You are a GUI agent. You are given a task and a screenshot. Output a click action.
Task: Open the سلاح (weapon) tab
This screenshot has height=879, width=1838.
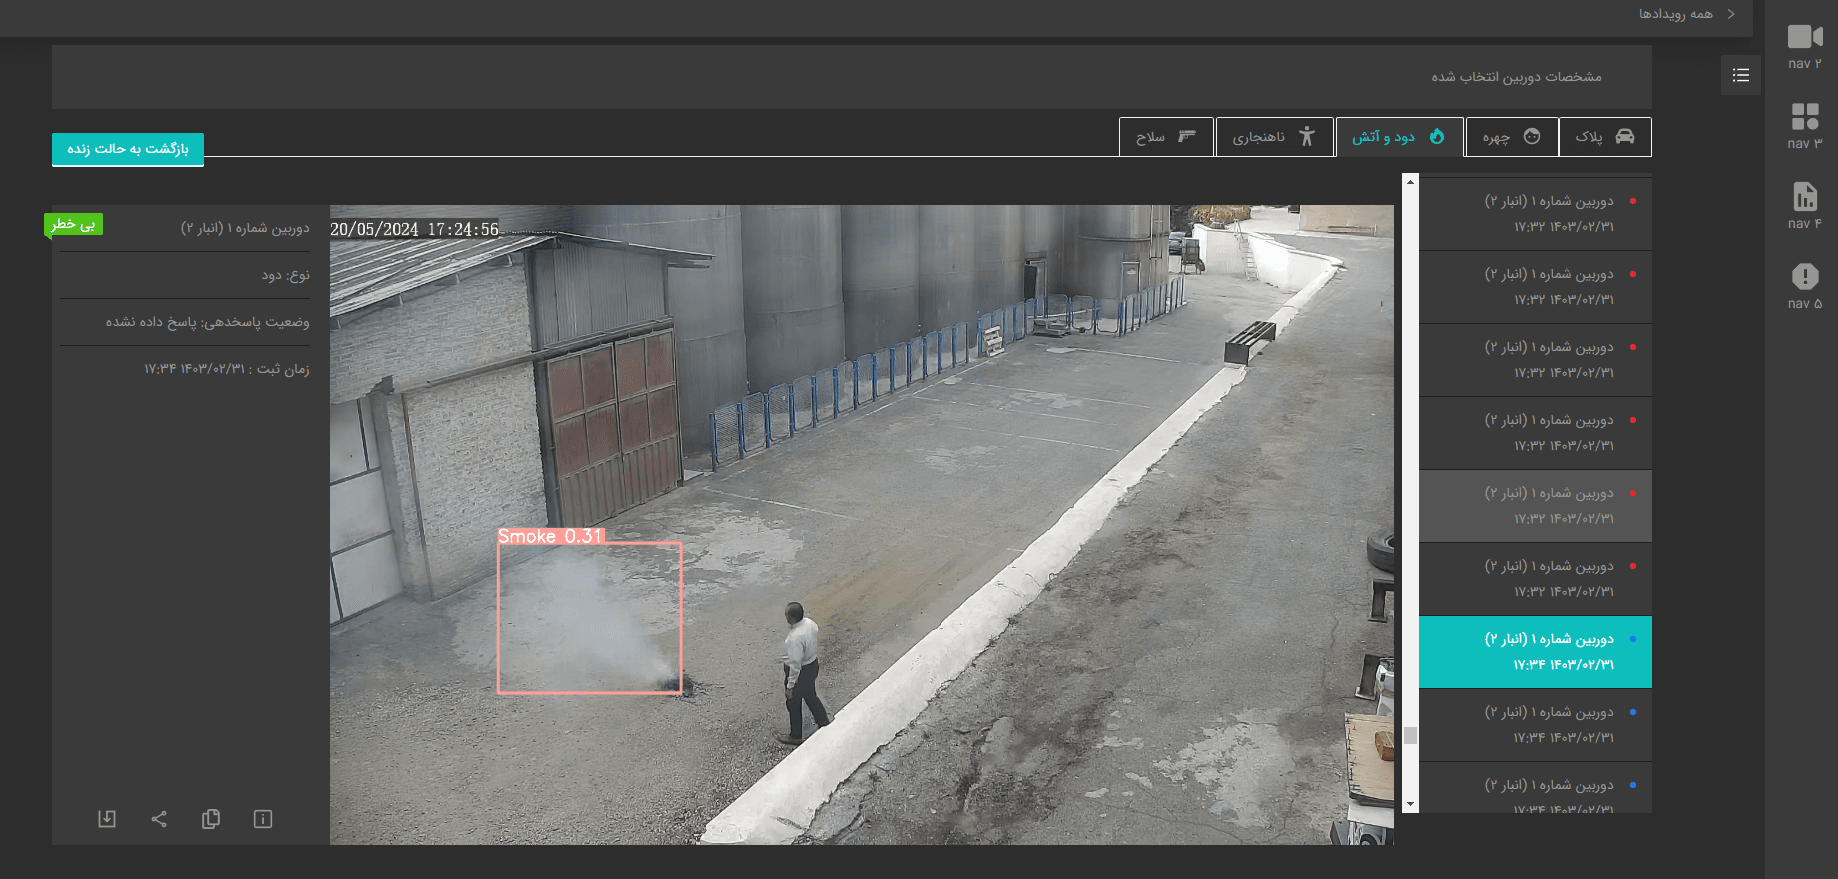(x=1166, y=137)
